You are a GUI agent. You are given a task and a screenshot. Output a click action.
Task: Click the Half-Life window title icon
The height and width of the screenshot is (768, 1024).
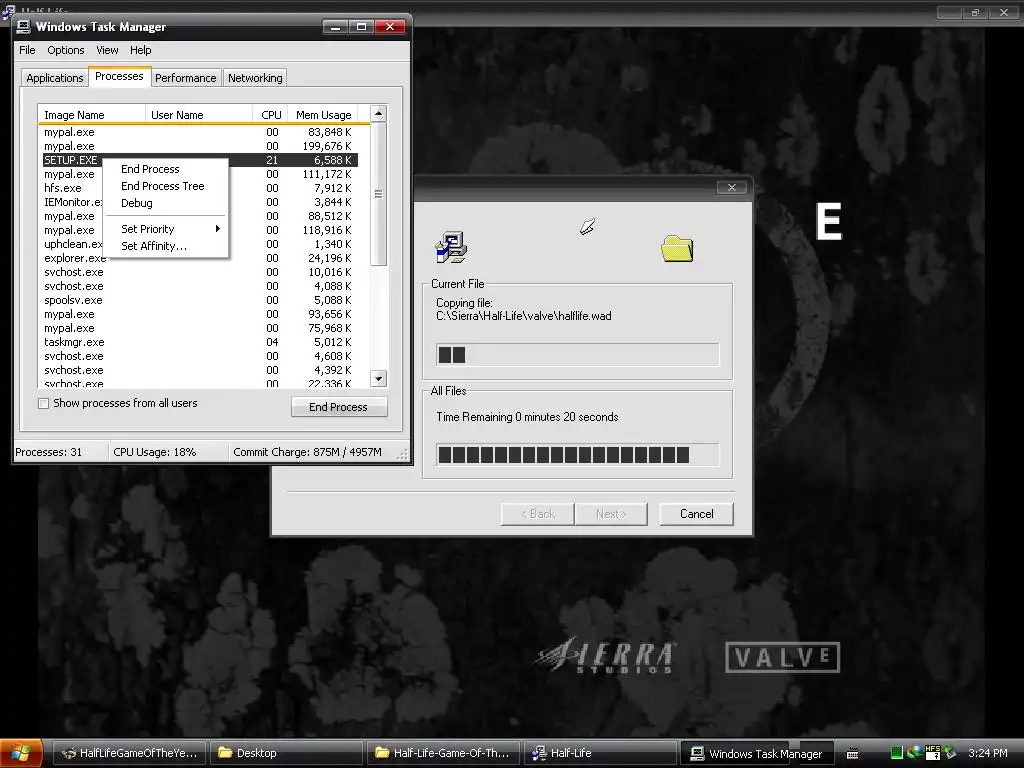[8, 10]
